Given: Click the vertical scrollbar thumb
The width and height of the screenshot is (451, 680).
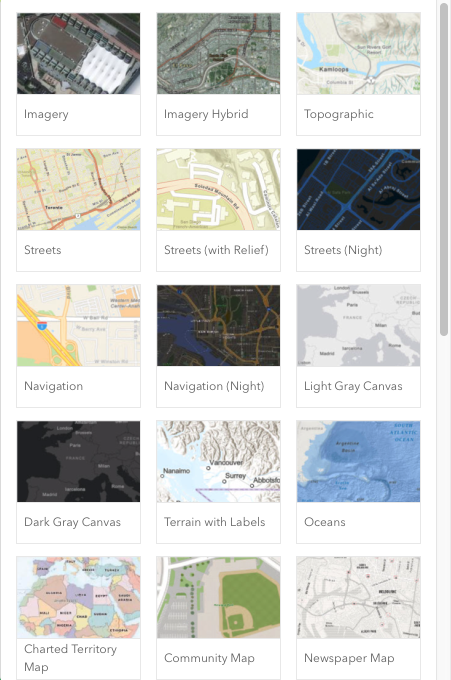Looking at the screenshot, I should pyautogui.click(x=444, y=170).
